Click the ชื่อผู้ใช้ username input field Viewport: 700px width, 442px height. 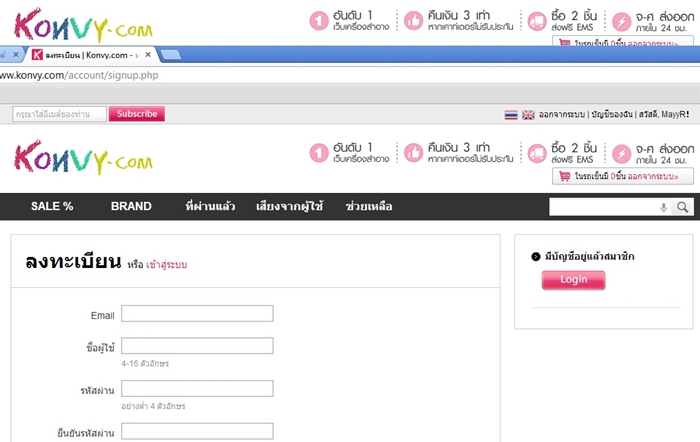[197, 346]
